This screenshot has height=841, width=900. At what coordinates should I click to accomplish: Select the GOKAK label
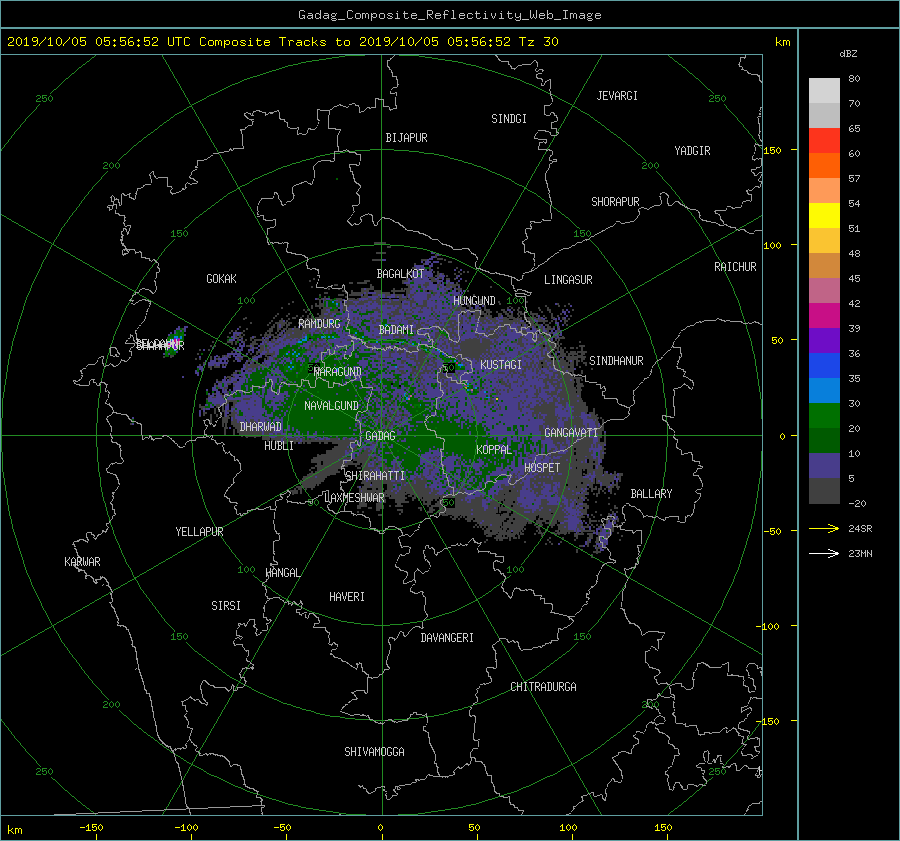[222, 279]
